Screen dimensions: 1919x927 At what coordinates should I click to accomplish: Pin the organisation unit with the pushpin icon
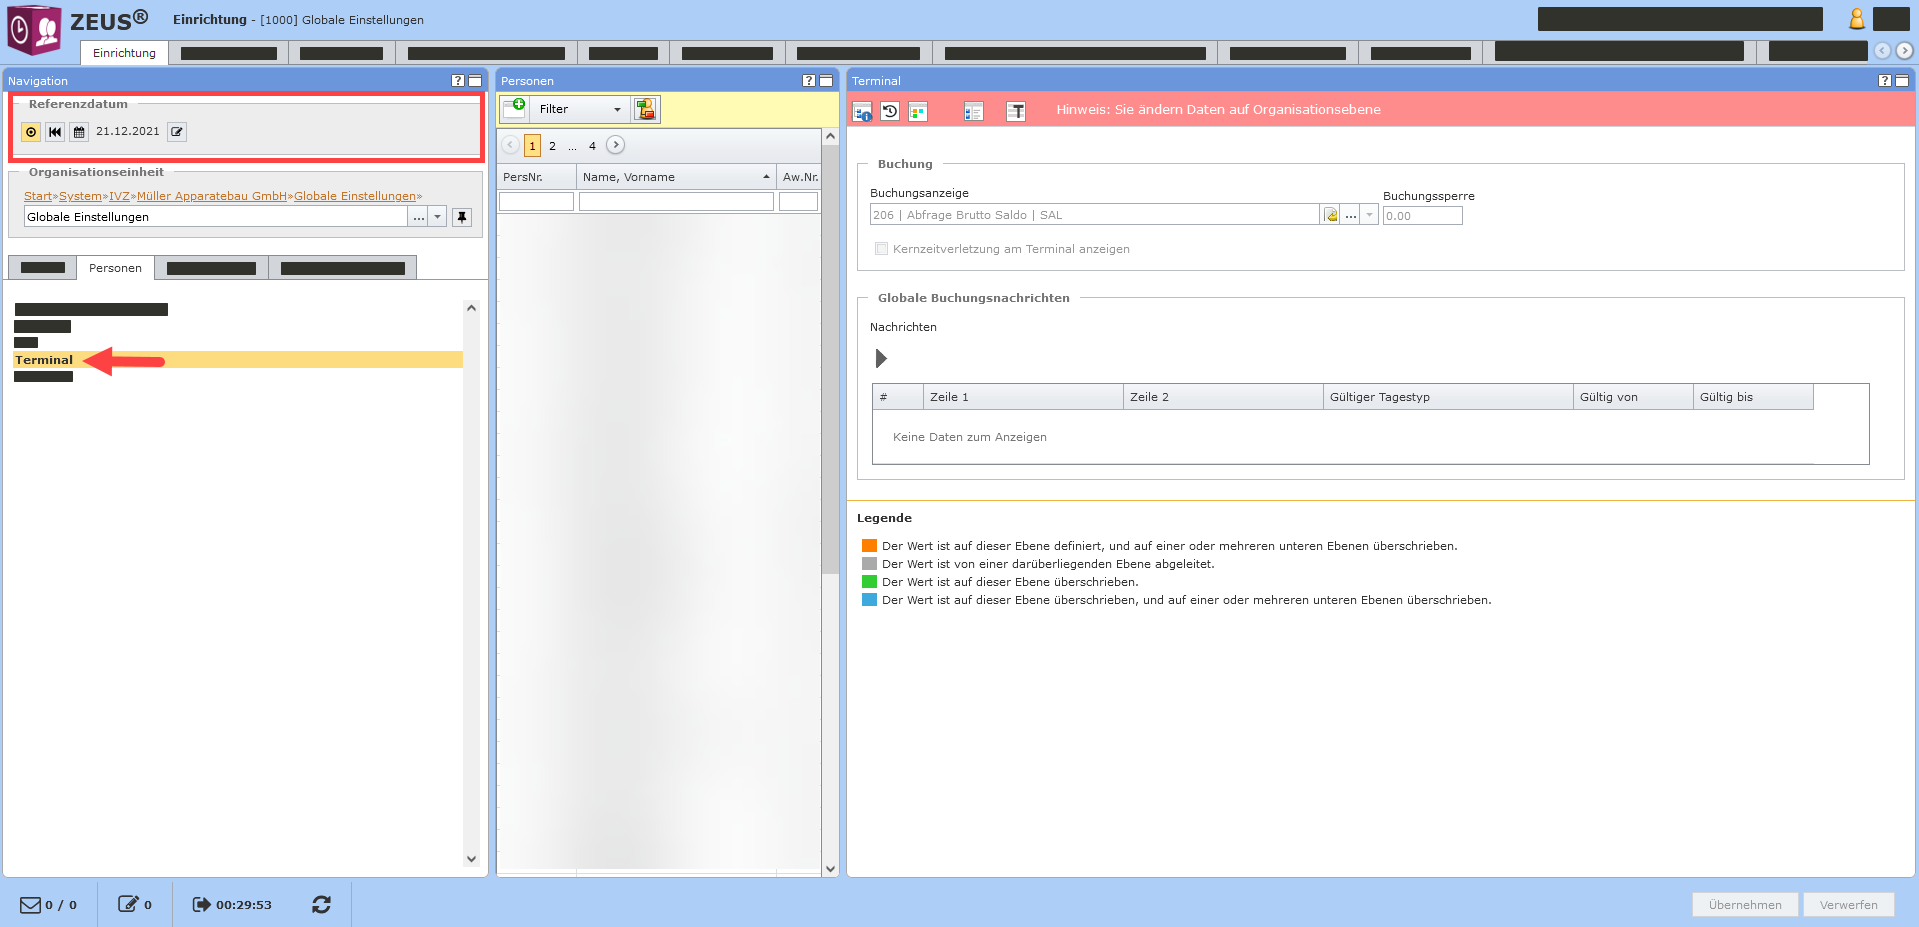click(x=461, y=217)
